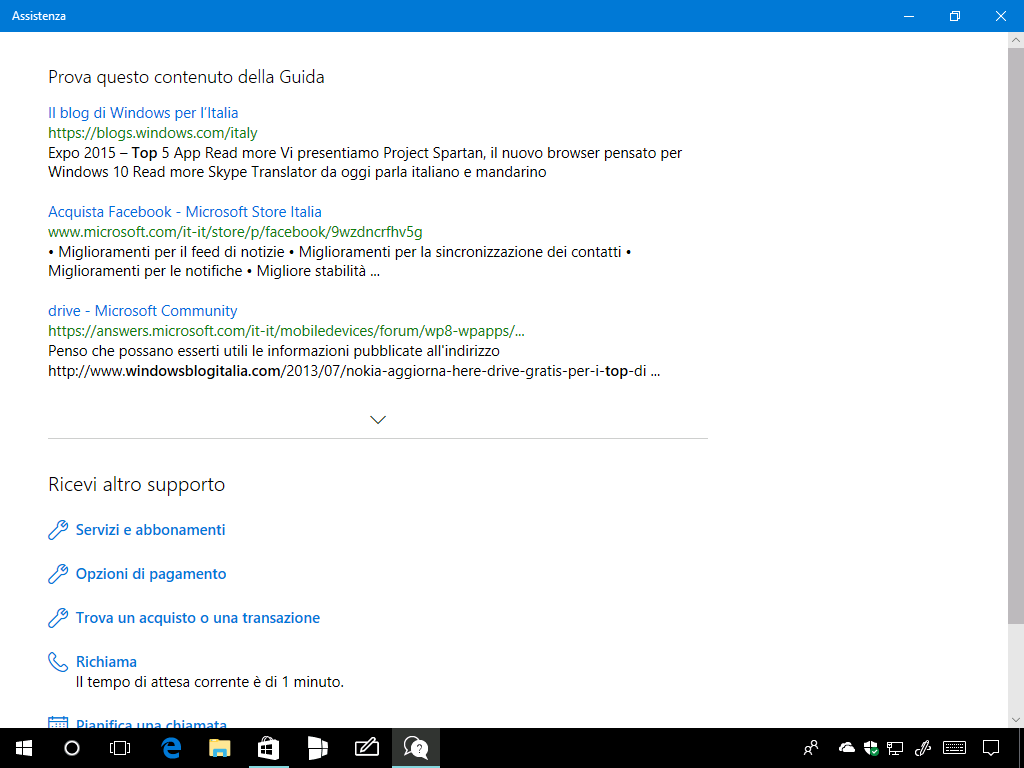The height and width of the screenshot is (768, 1024).
Task: Open the answers.microsoft.com forum URL
Action: click(286, 331)
